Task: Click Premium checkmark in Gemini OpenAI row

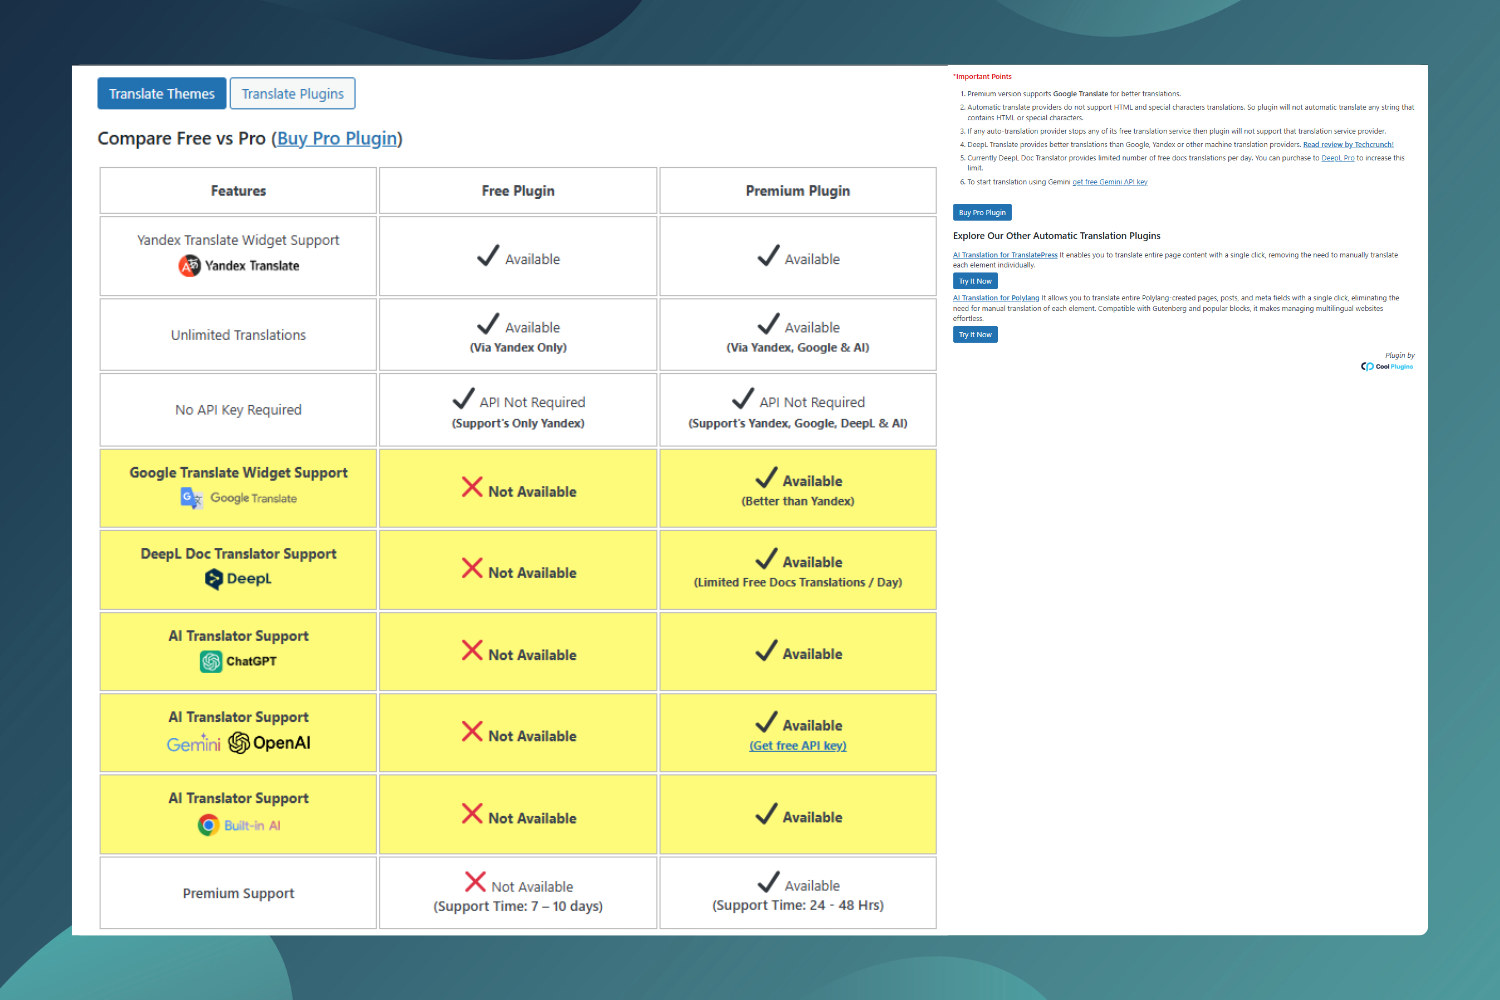Action: point(766,722)
